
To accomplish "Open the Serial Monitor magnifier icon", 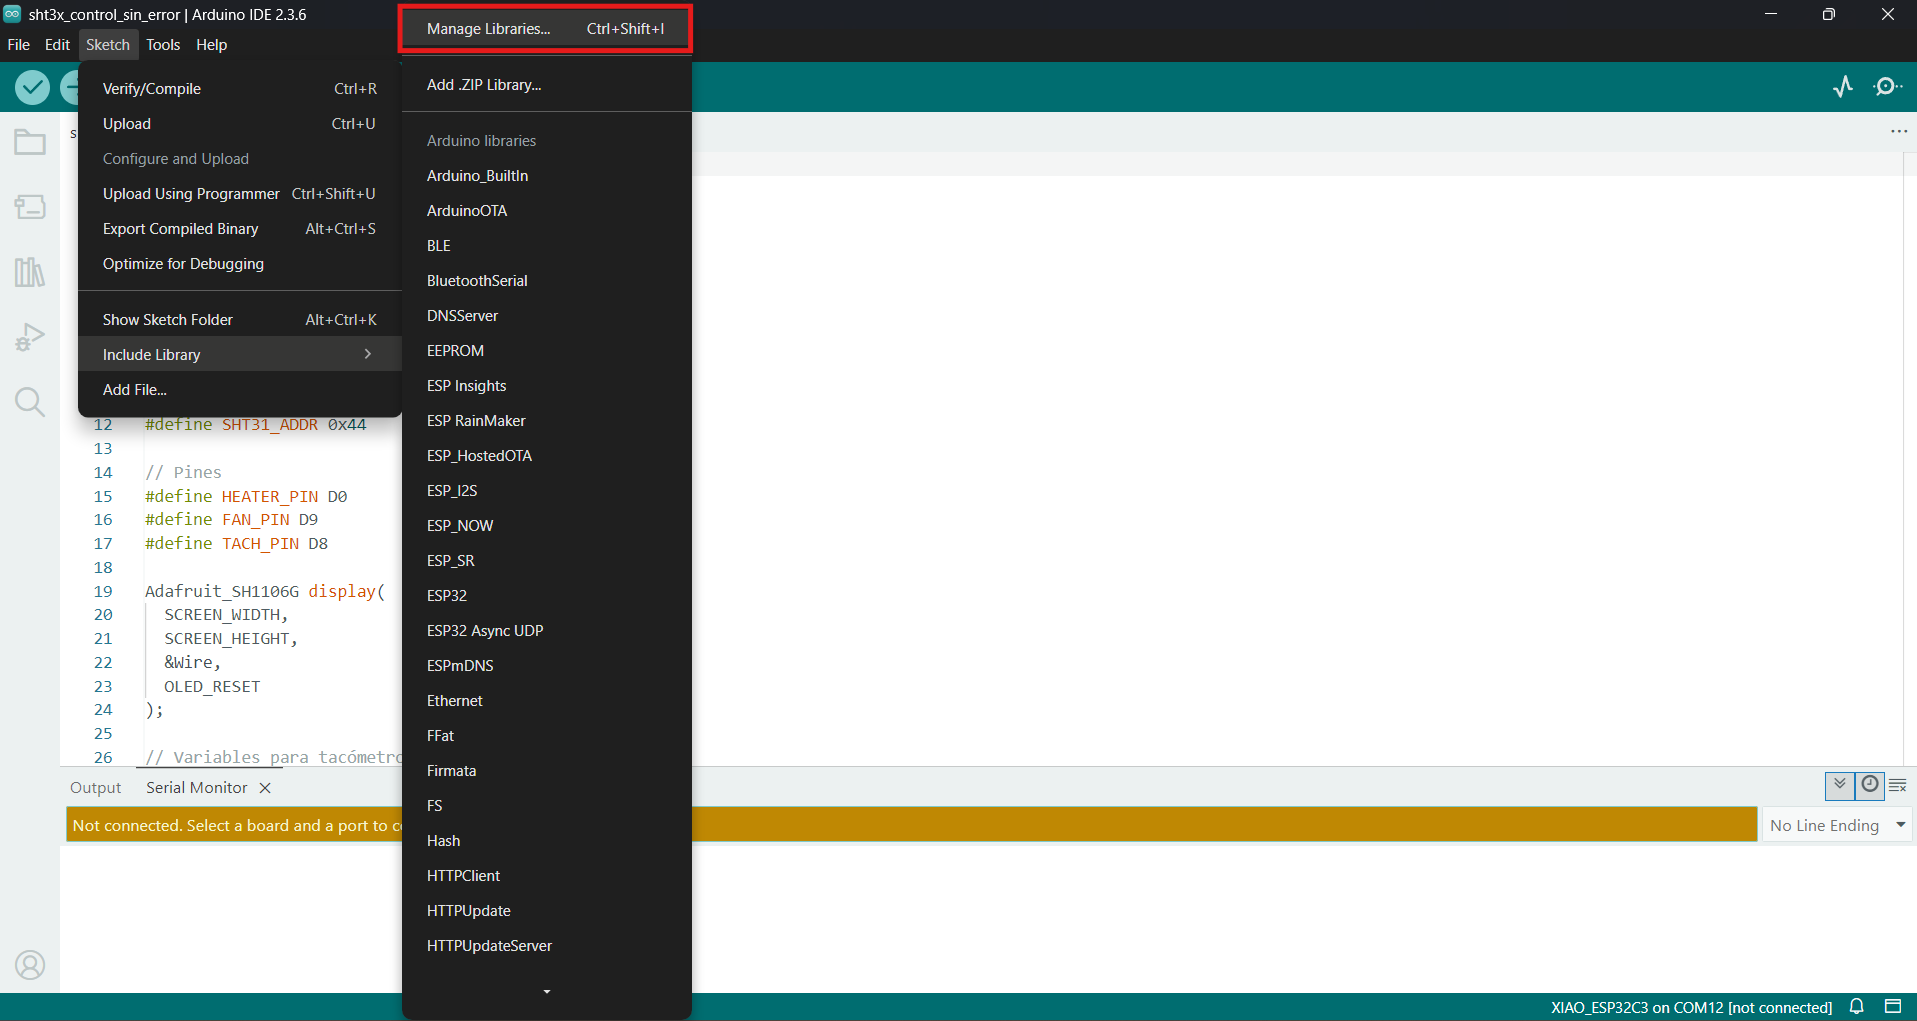I will coord(1888,87).
